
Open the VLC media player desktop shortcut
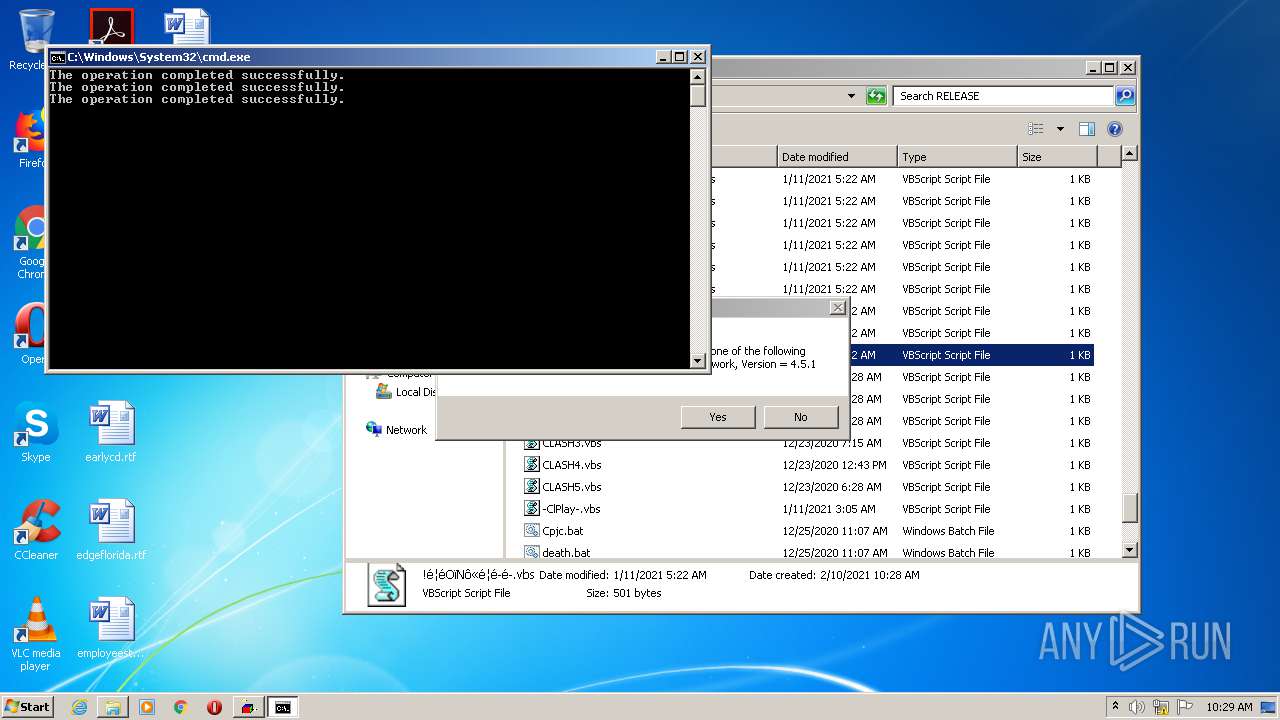36,634
